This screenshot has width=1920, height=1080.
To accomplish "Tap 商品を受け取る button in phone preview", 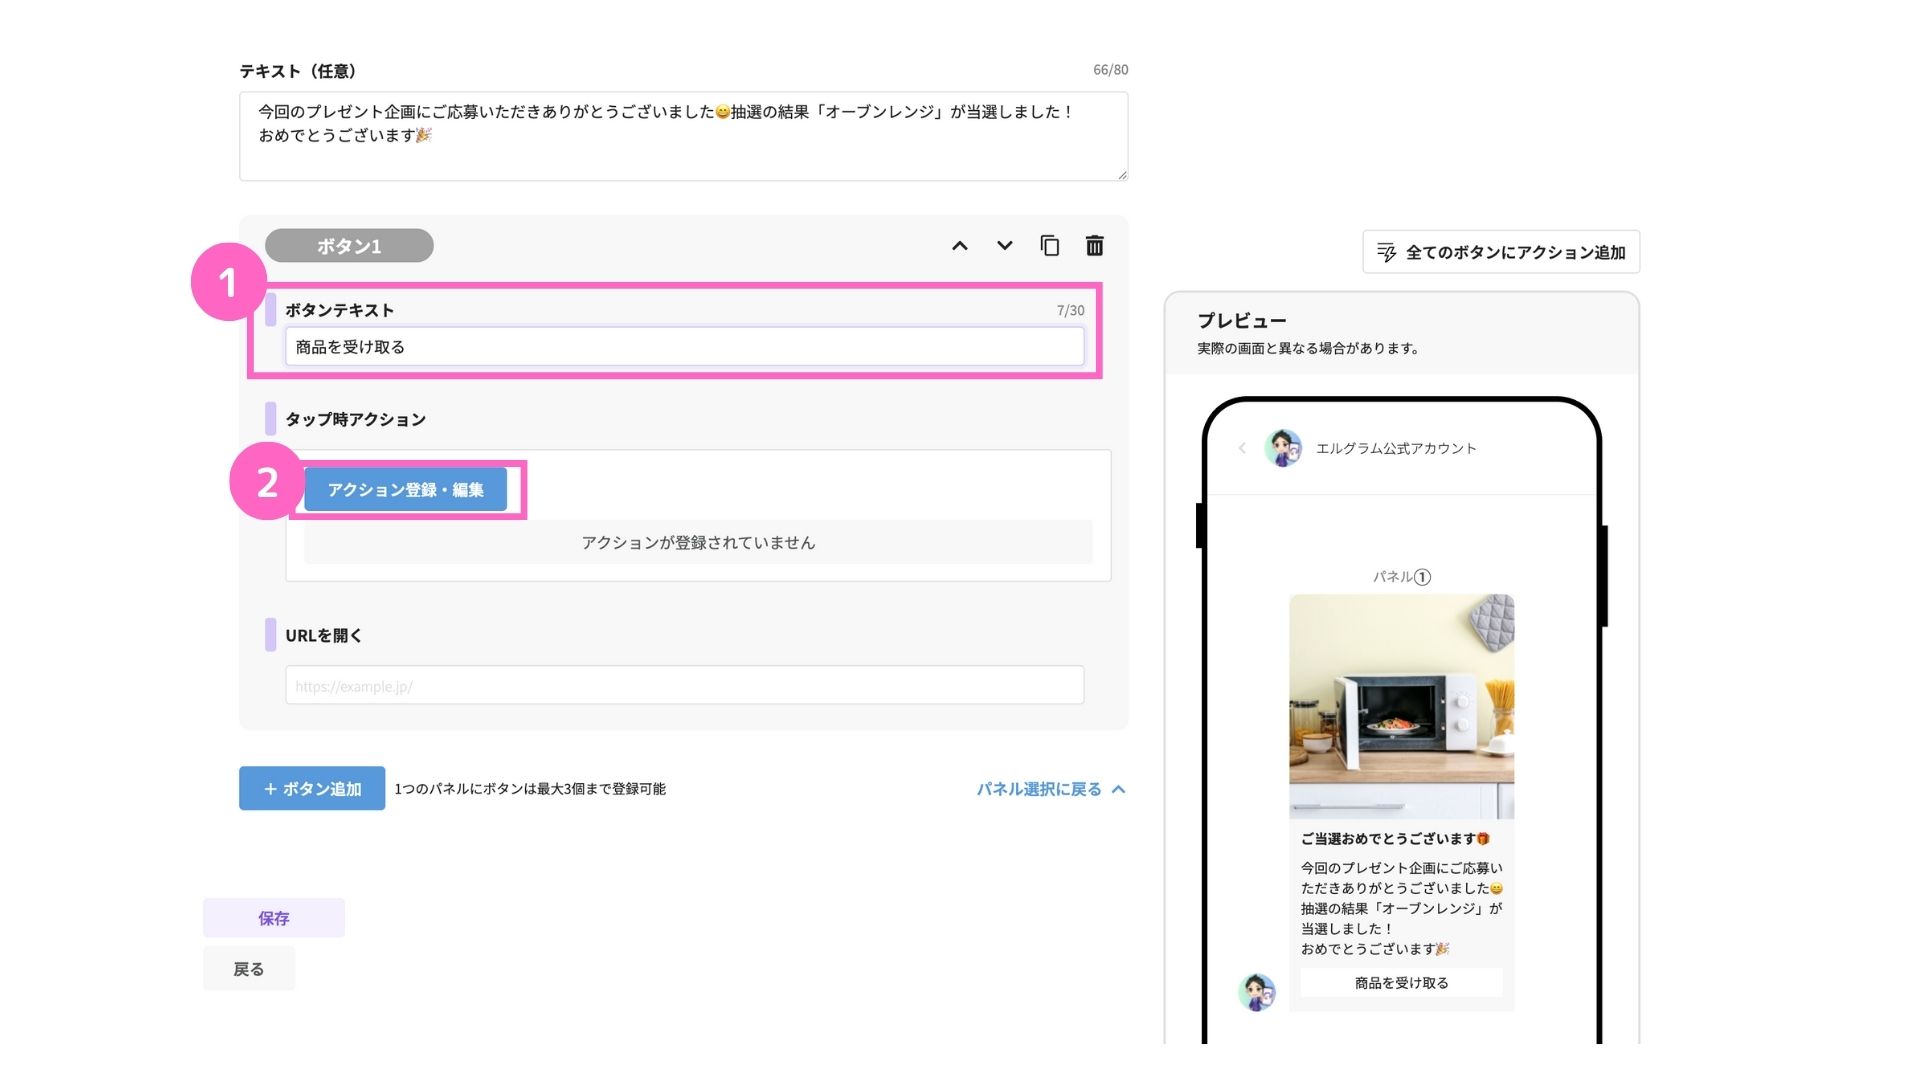I will [x=1401, y=983].
